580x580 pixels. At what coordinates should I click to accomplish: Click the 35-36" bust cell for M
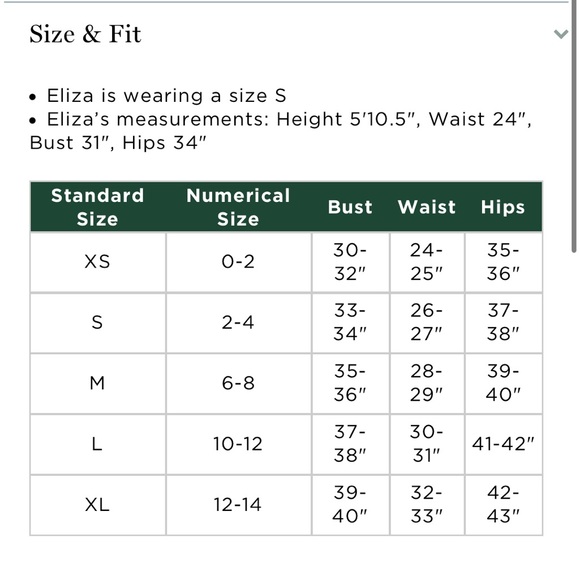click(350, 384)
